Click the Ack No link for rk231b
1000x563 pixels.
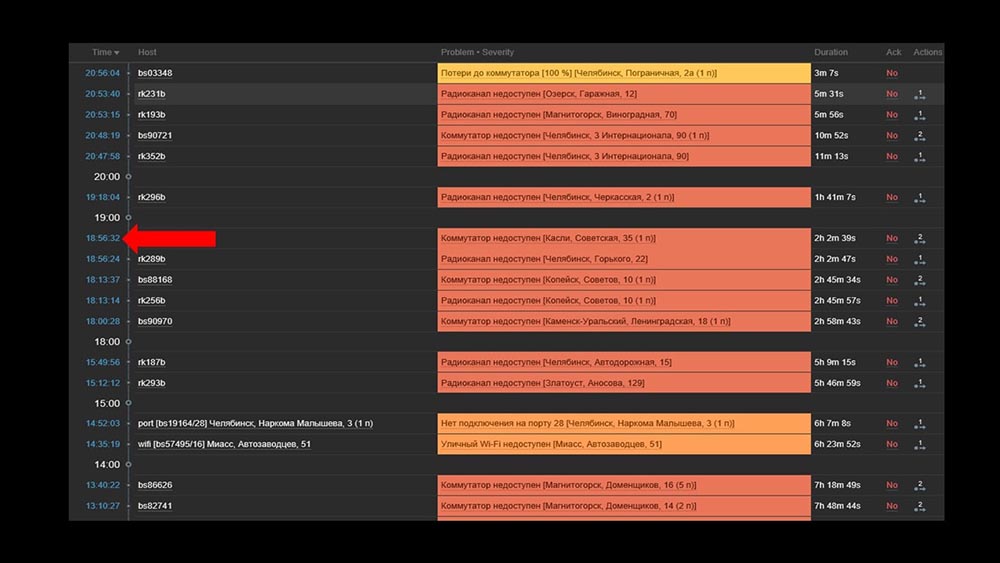(x=892, y=94)
